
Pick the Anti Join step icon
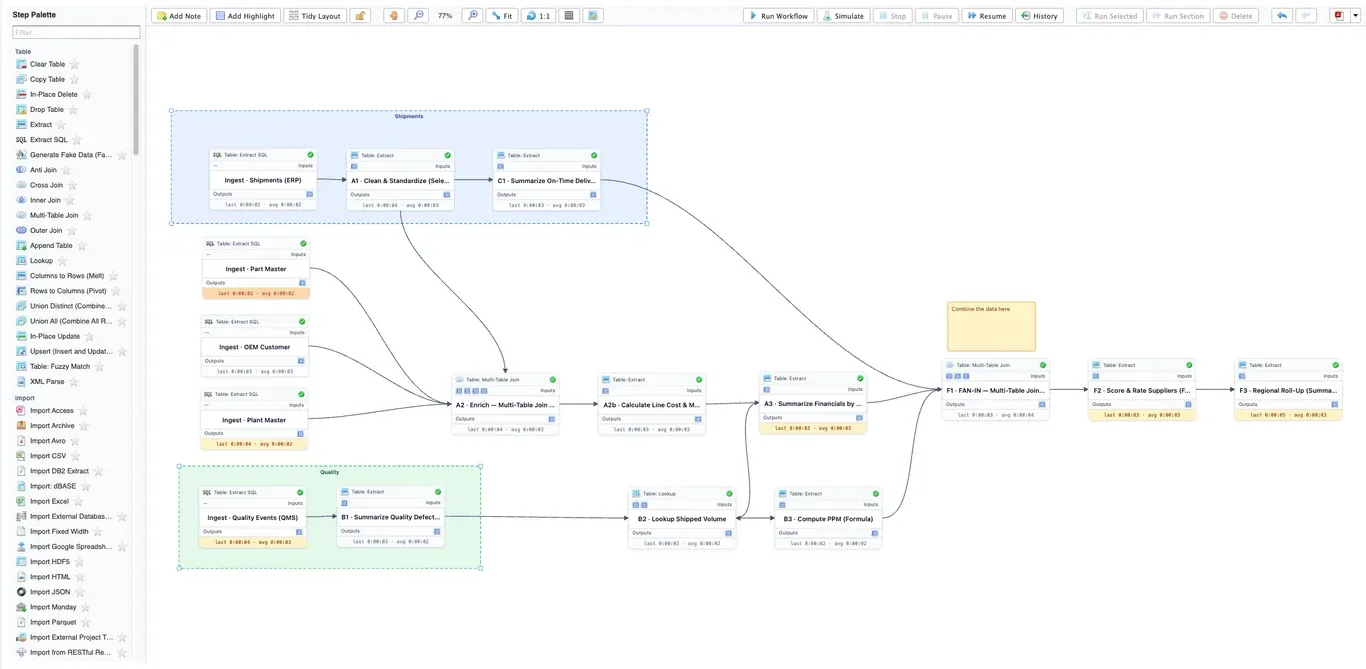pyautogui.click(x=21, y=170)
